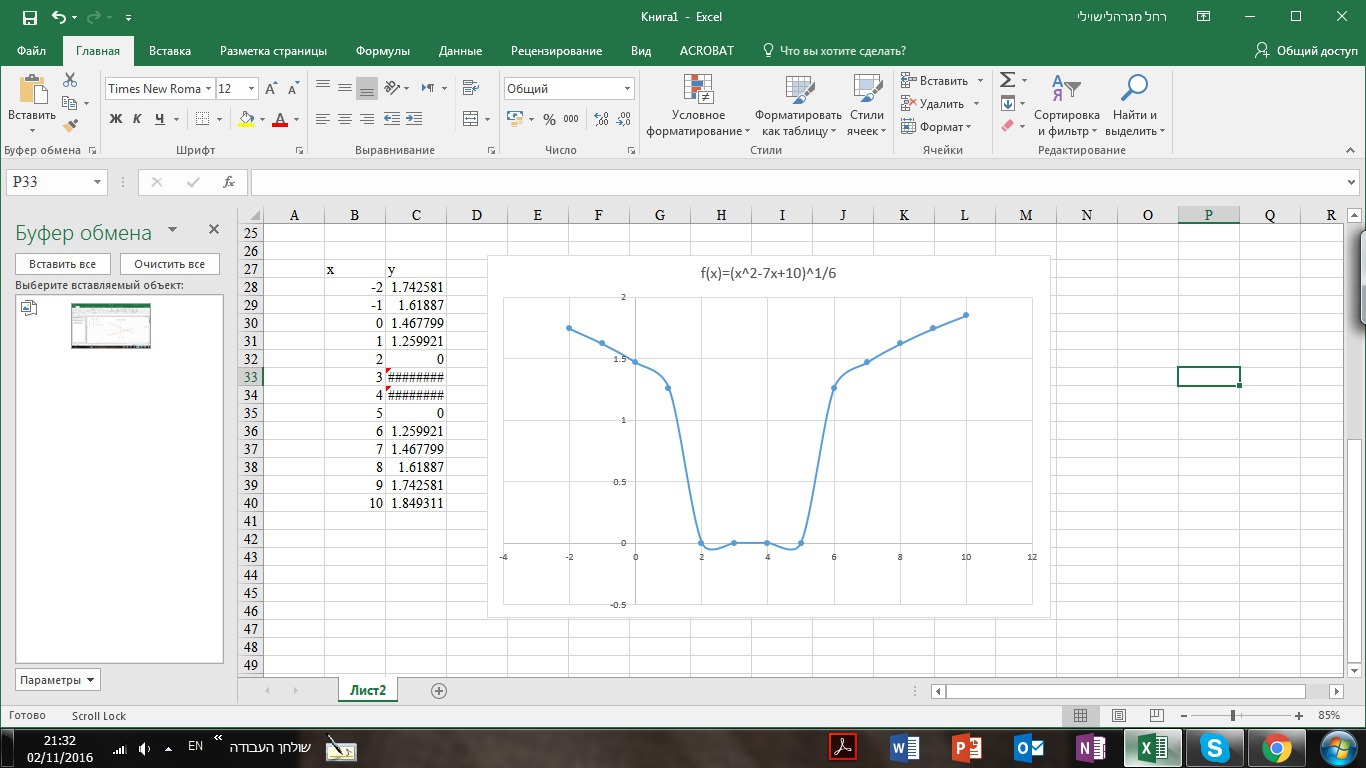Open the font name dropdown
1366x768 pixels.
tap(208, 89)
